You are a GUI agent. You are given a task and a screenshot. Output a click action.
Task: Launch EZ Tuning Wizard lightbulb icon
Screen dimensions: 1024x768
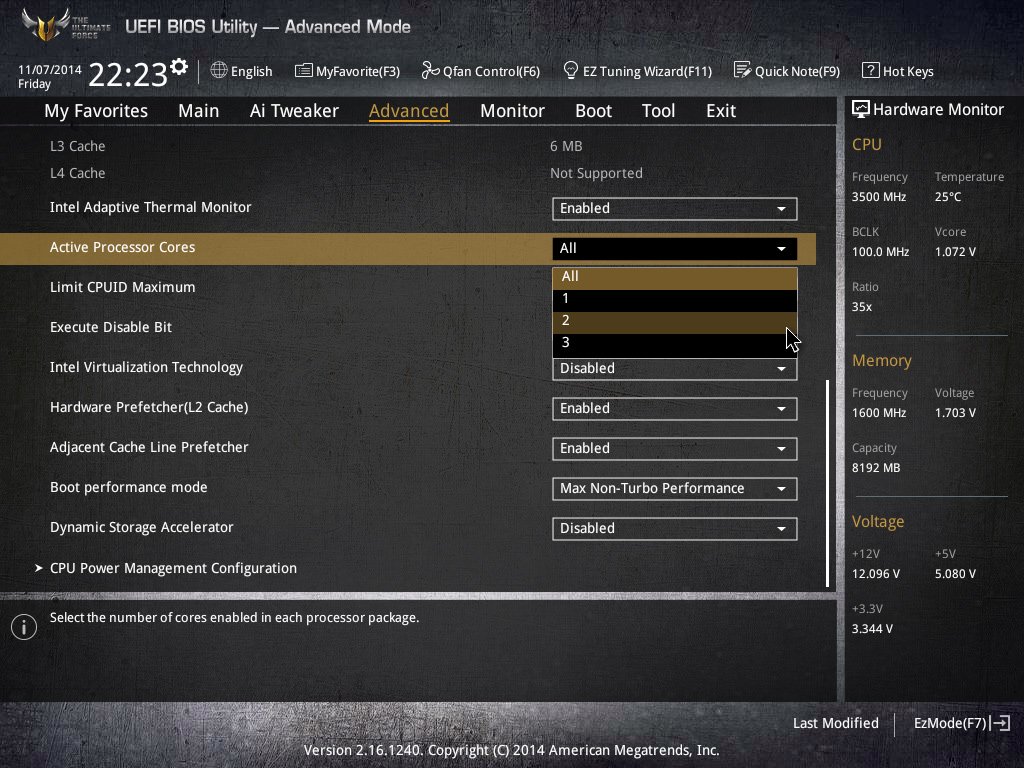(571, 70)
